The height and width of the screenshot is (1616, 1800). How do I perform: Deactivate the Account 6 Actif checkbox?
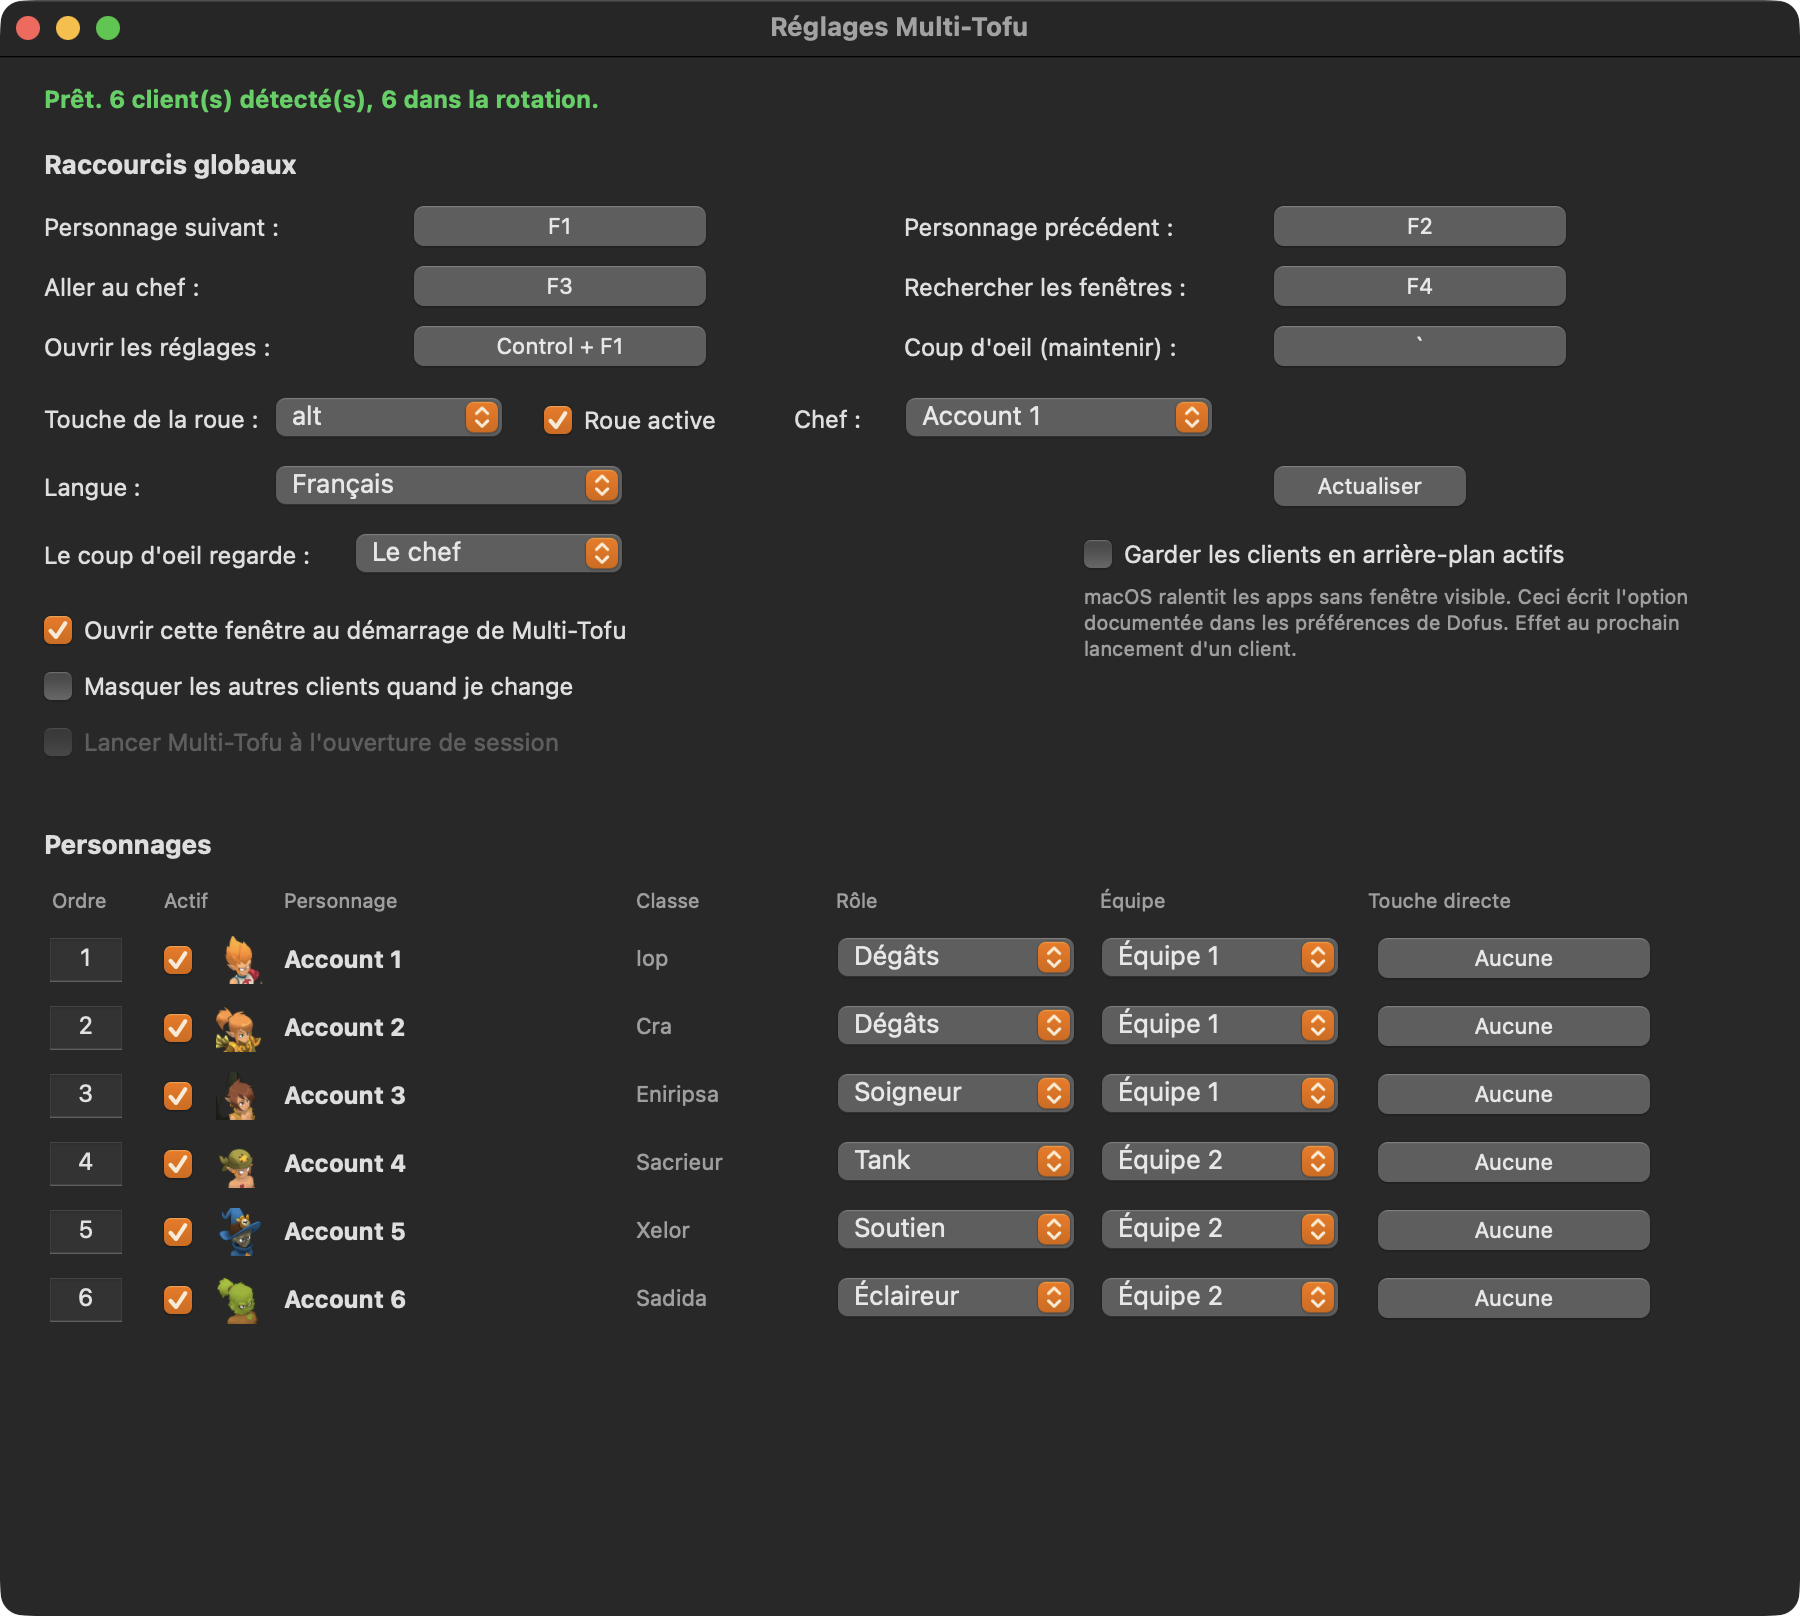[178, 1299]
